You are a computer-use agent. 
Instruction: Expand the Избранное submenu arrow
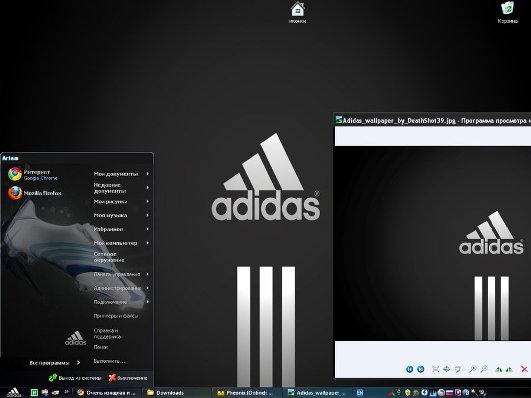coord(148,229)
